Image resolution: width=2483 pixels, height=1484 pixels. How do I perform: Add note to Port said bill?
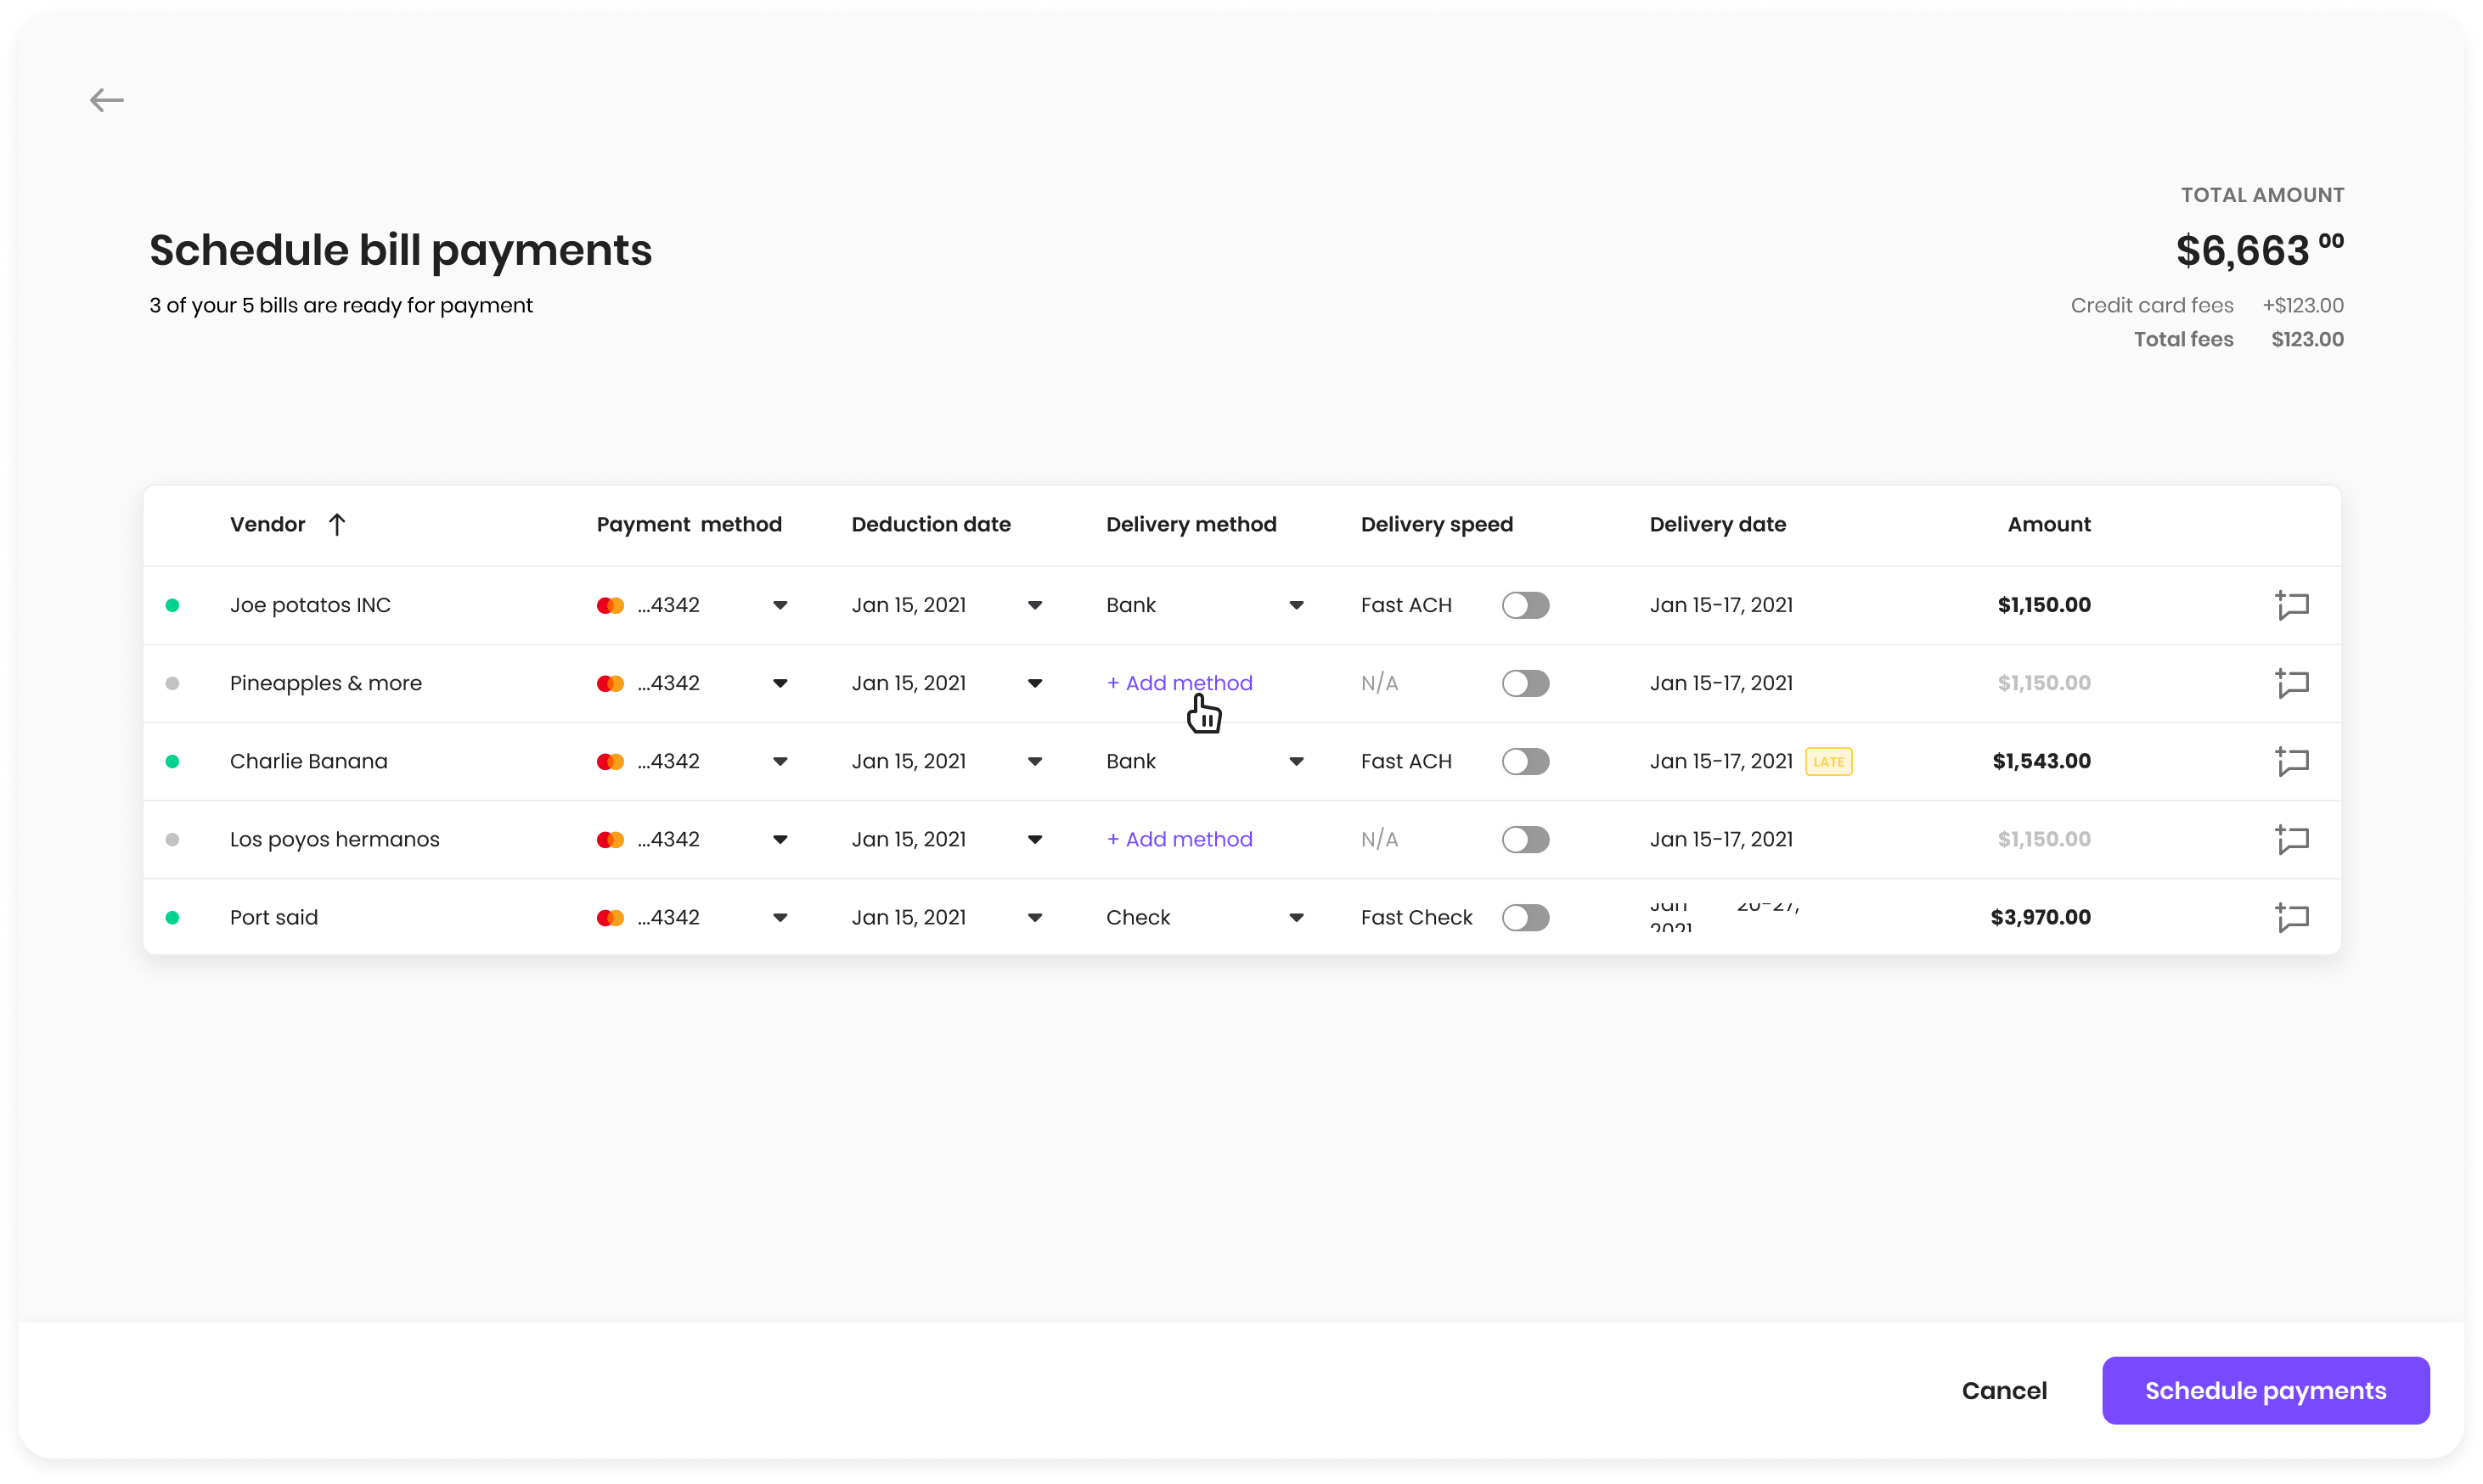tap(2291, 917)
